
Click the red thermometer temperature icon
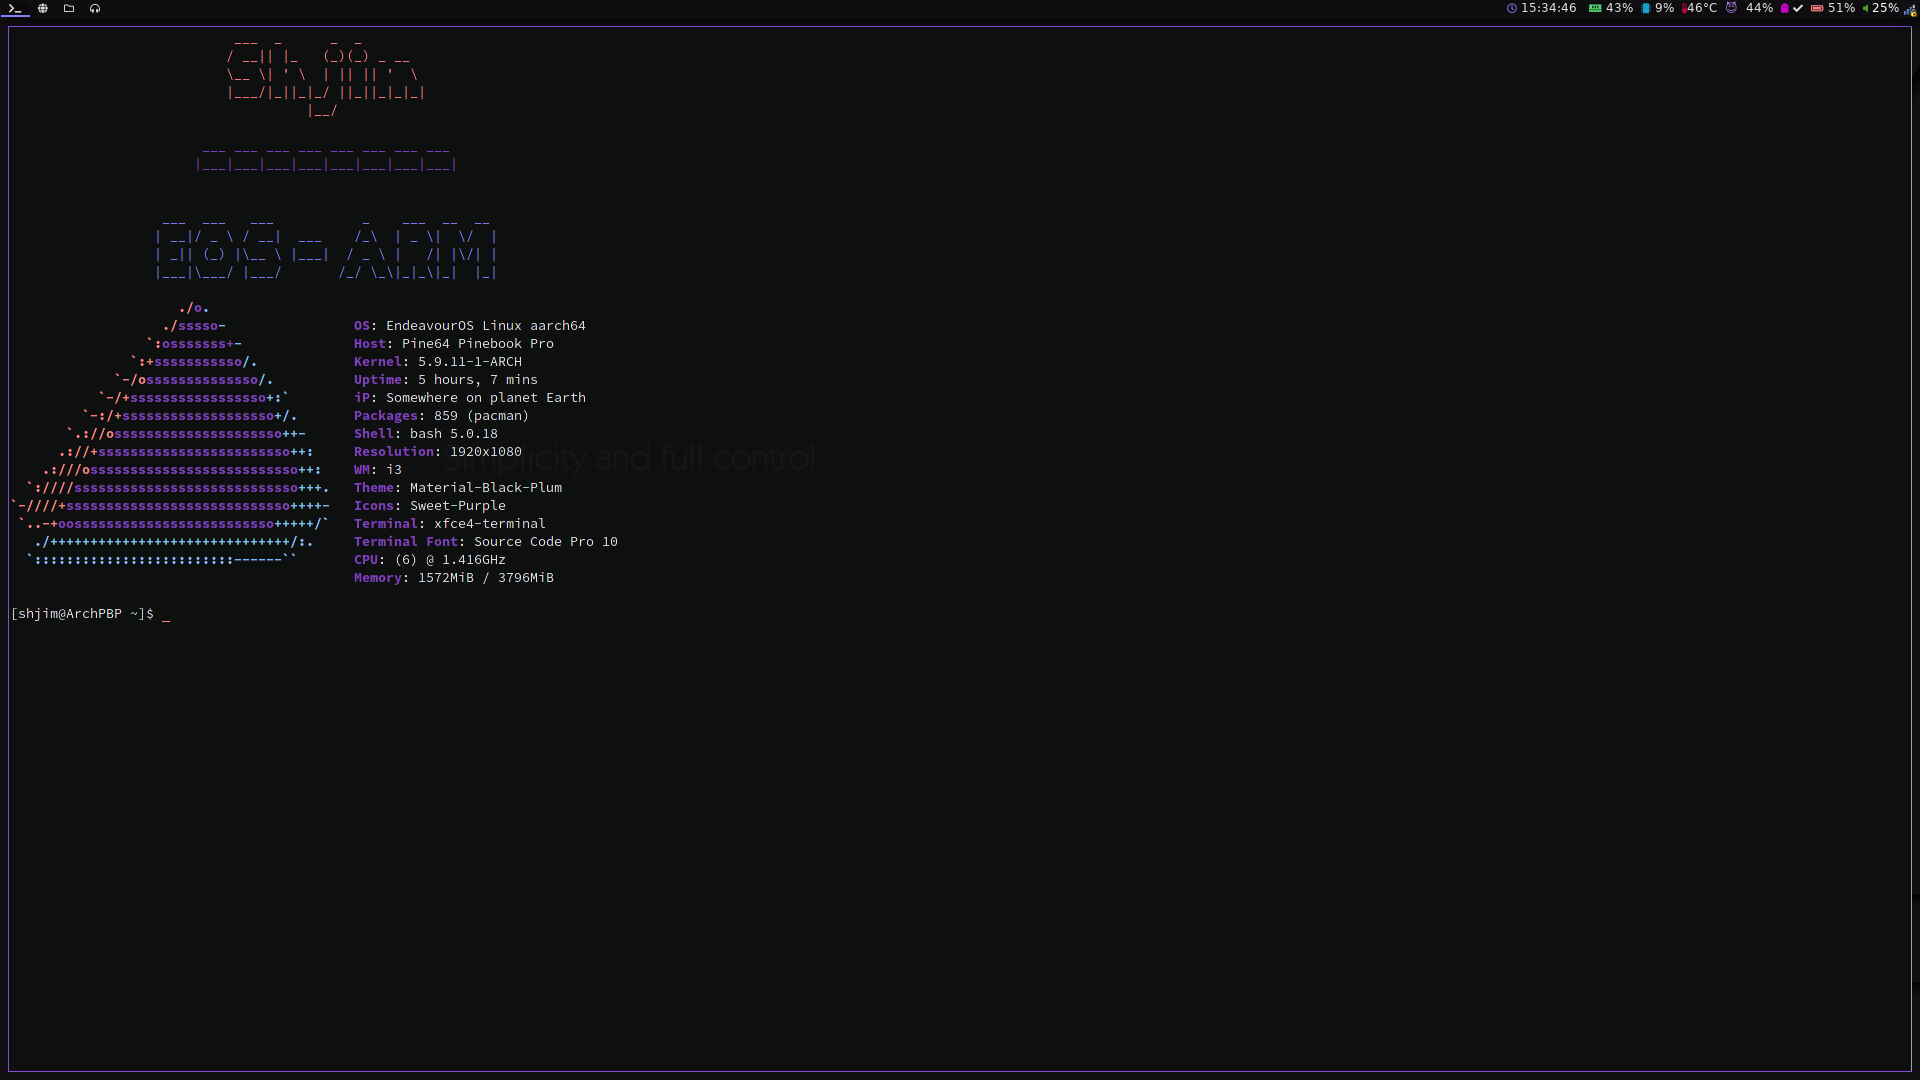(1685, 8)
